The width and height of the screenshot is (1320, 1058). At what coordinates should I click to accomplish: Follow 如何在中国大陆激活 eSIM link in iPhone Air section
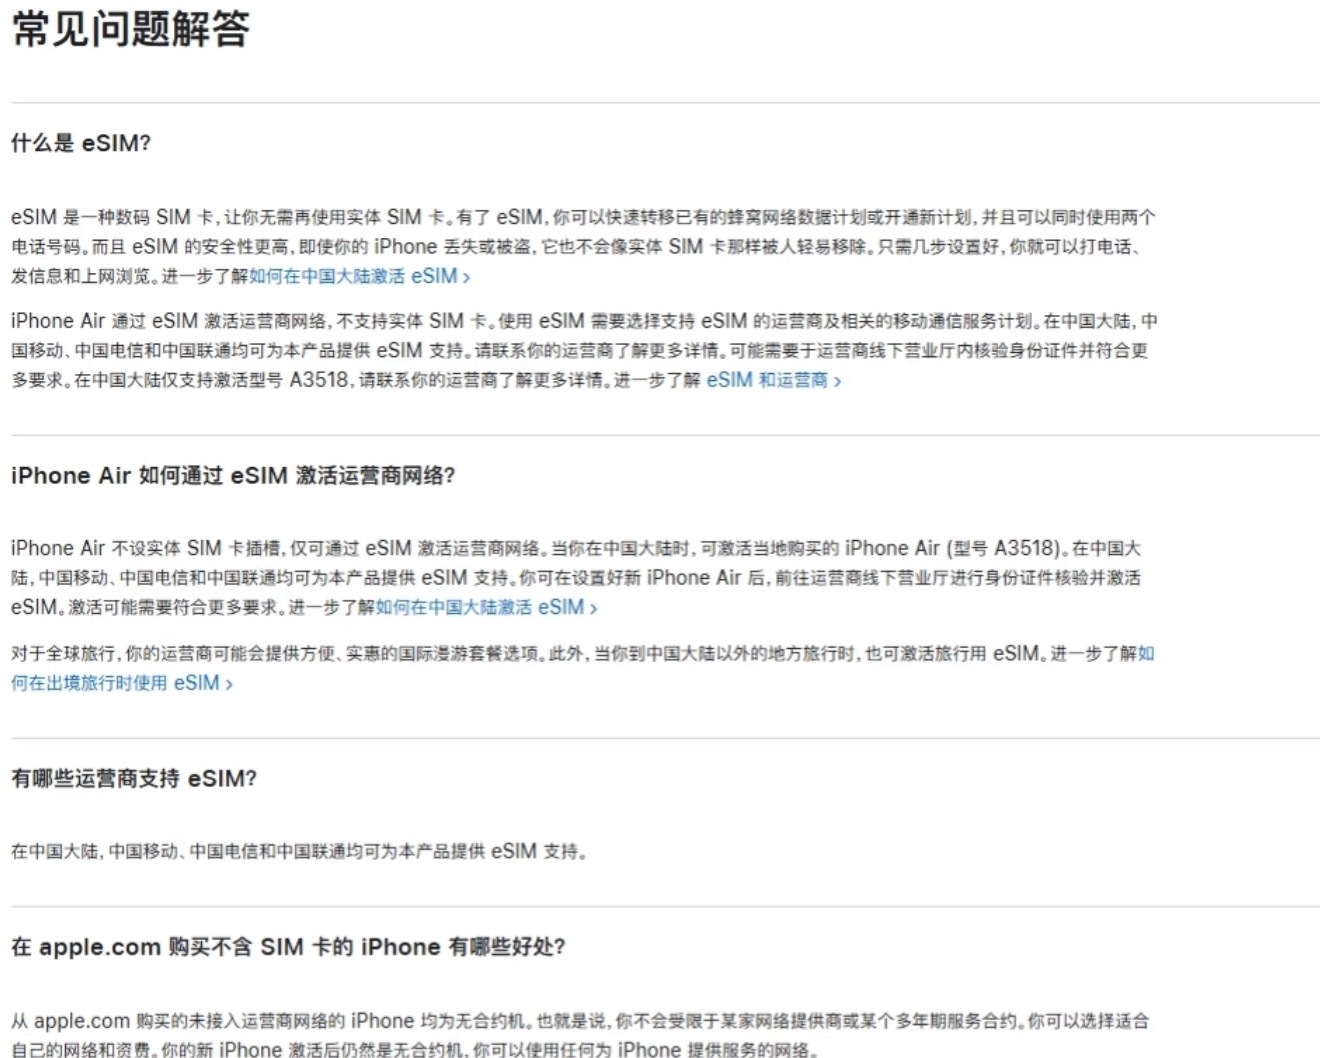(x=486, y=607)
